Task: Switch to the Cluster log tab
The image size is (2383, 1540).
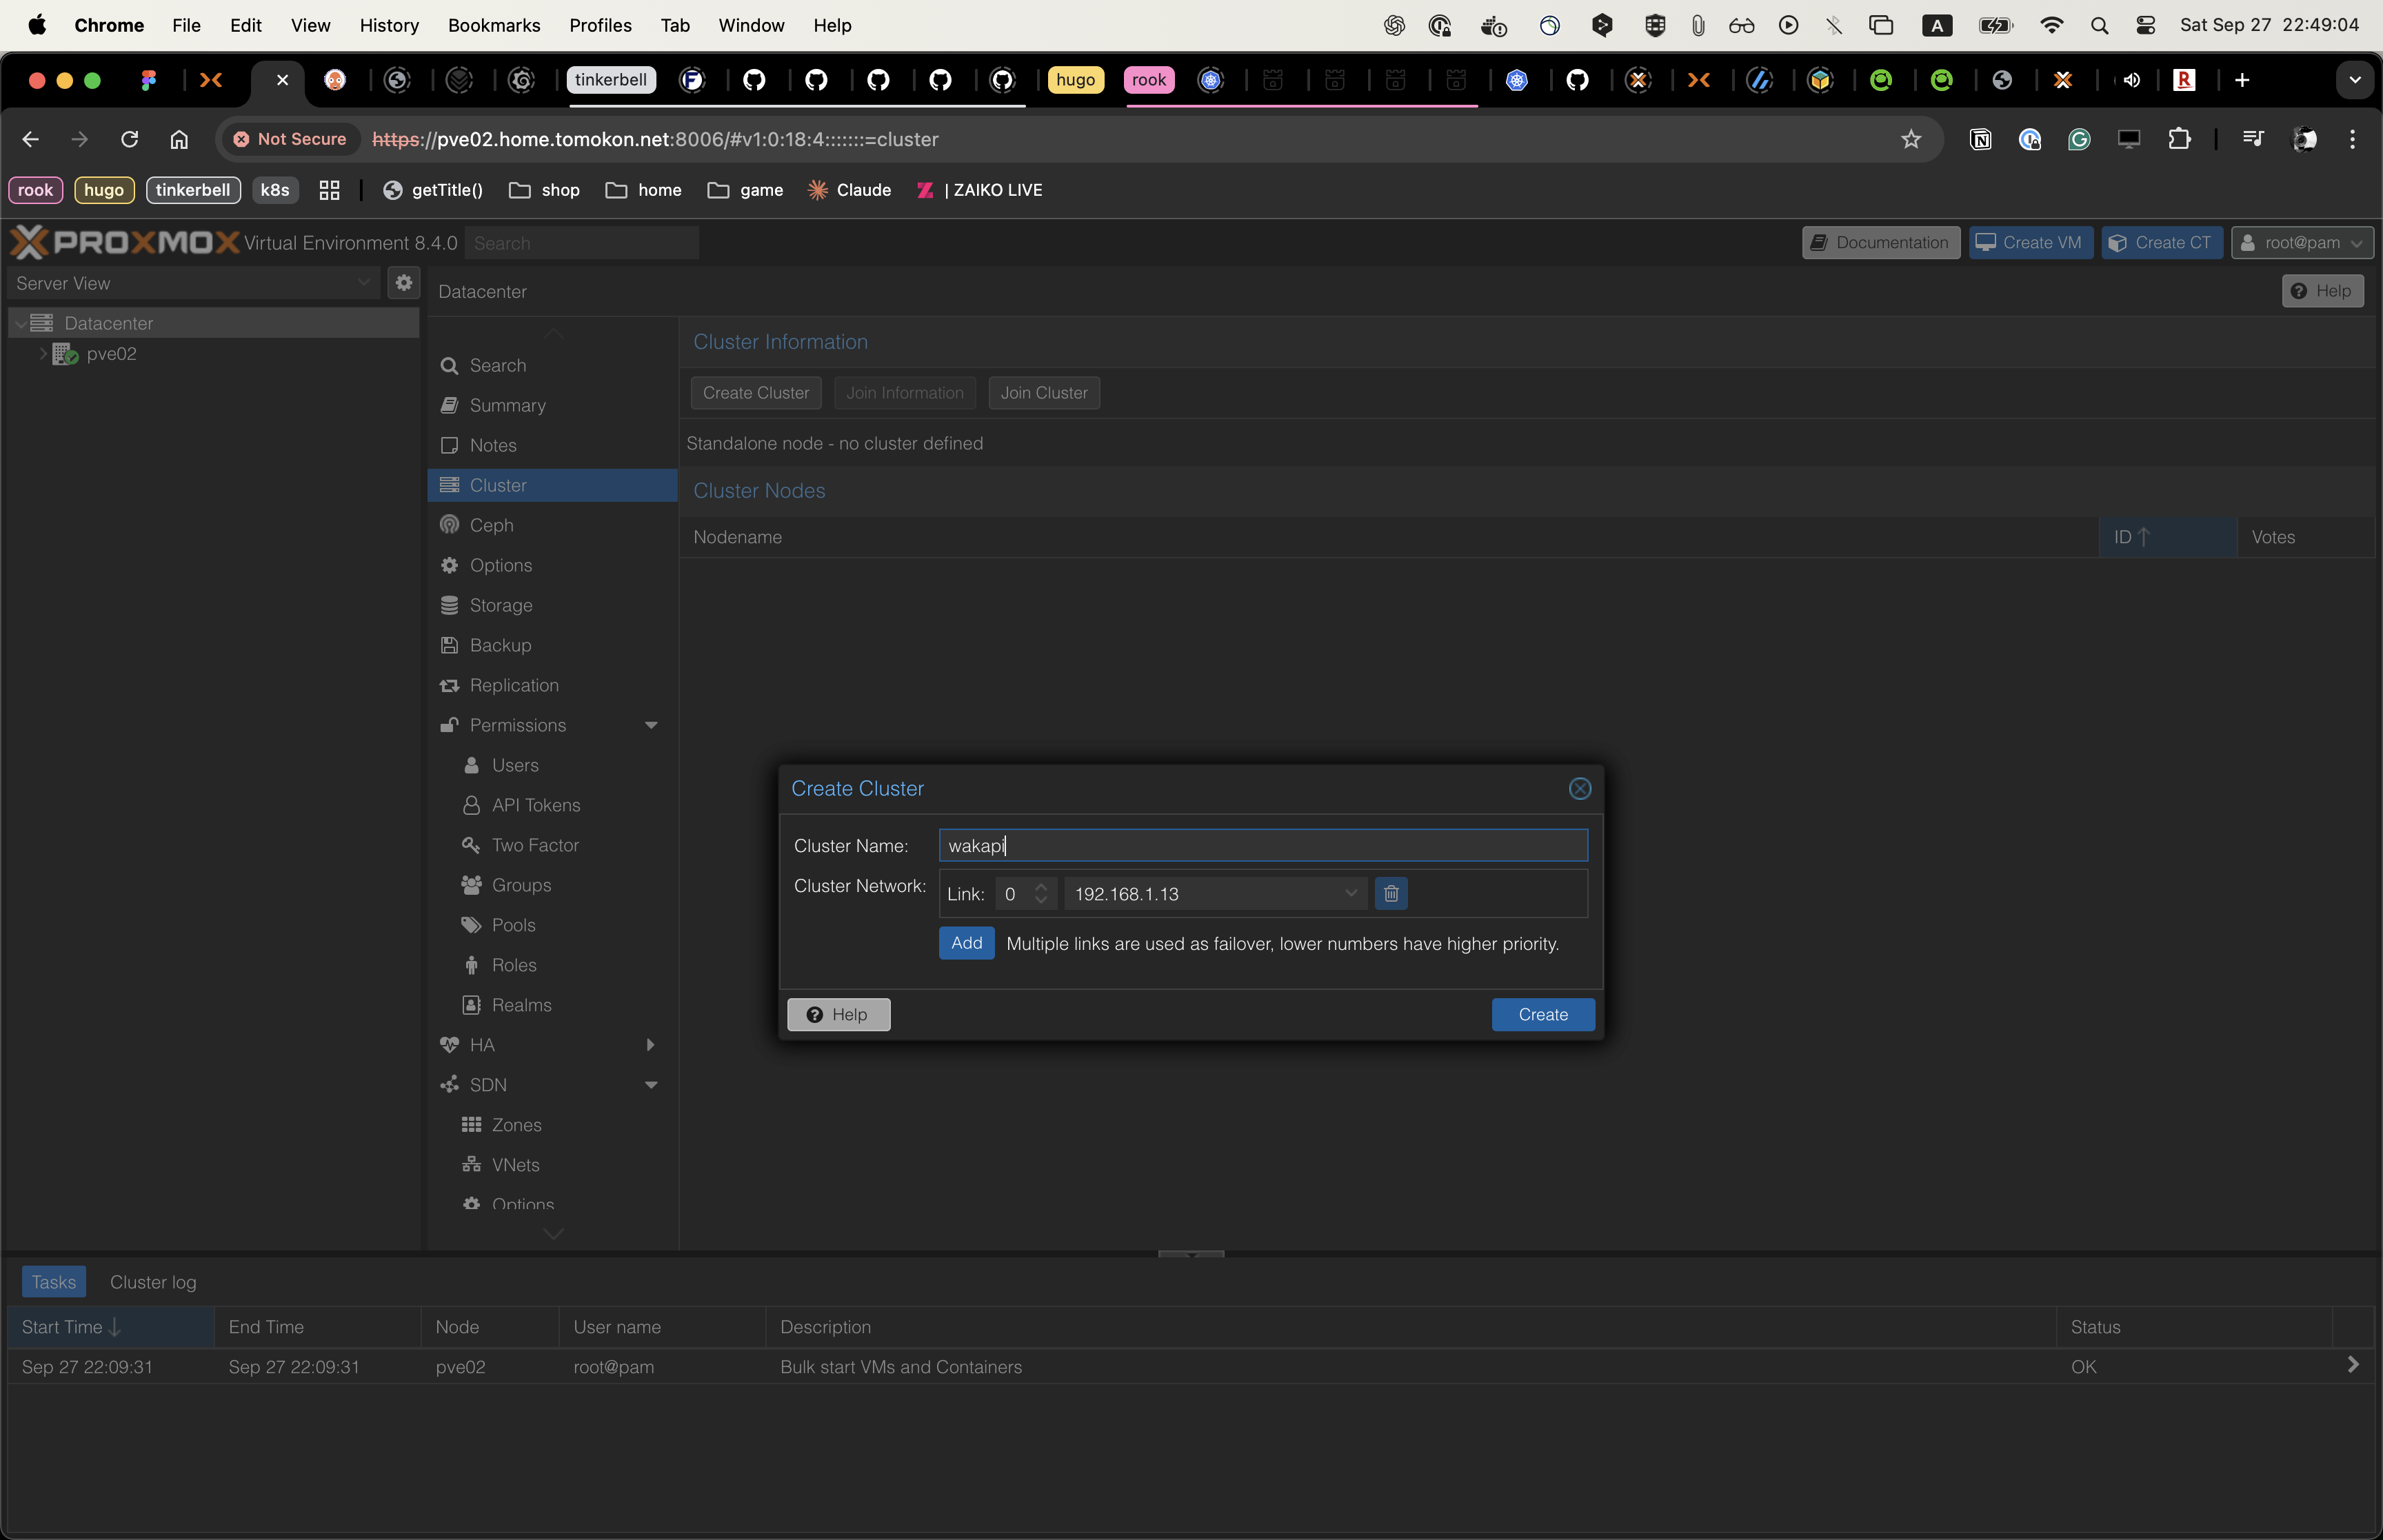Action: click(x=152, y=1282)
